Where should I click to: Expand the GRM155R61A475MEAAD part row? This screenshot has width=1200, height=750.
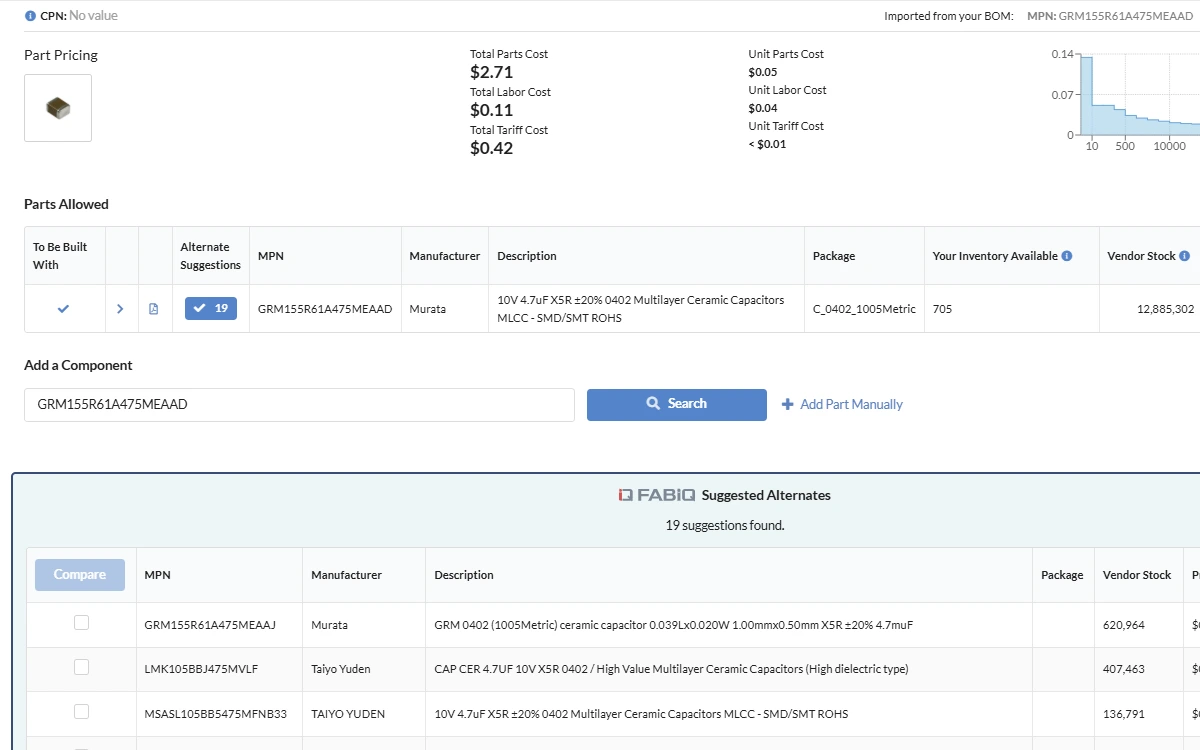tap(120, 309)
